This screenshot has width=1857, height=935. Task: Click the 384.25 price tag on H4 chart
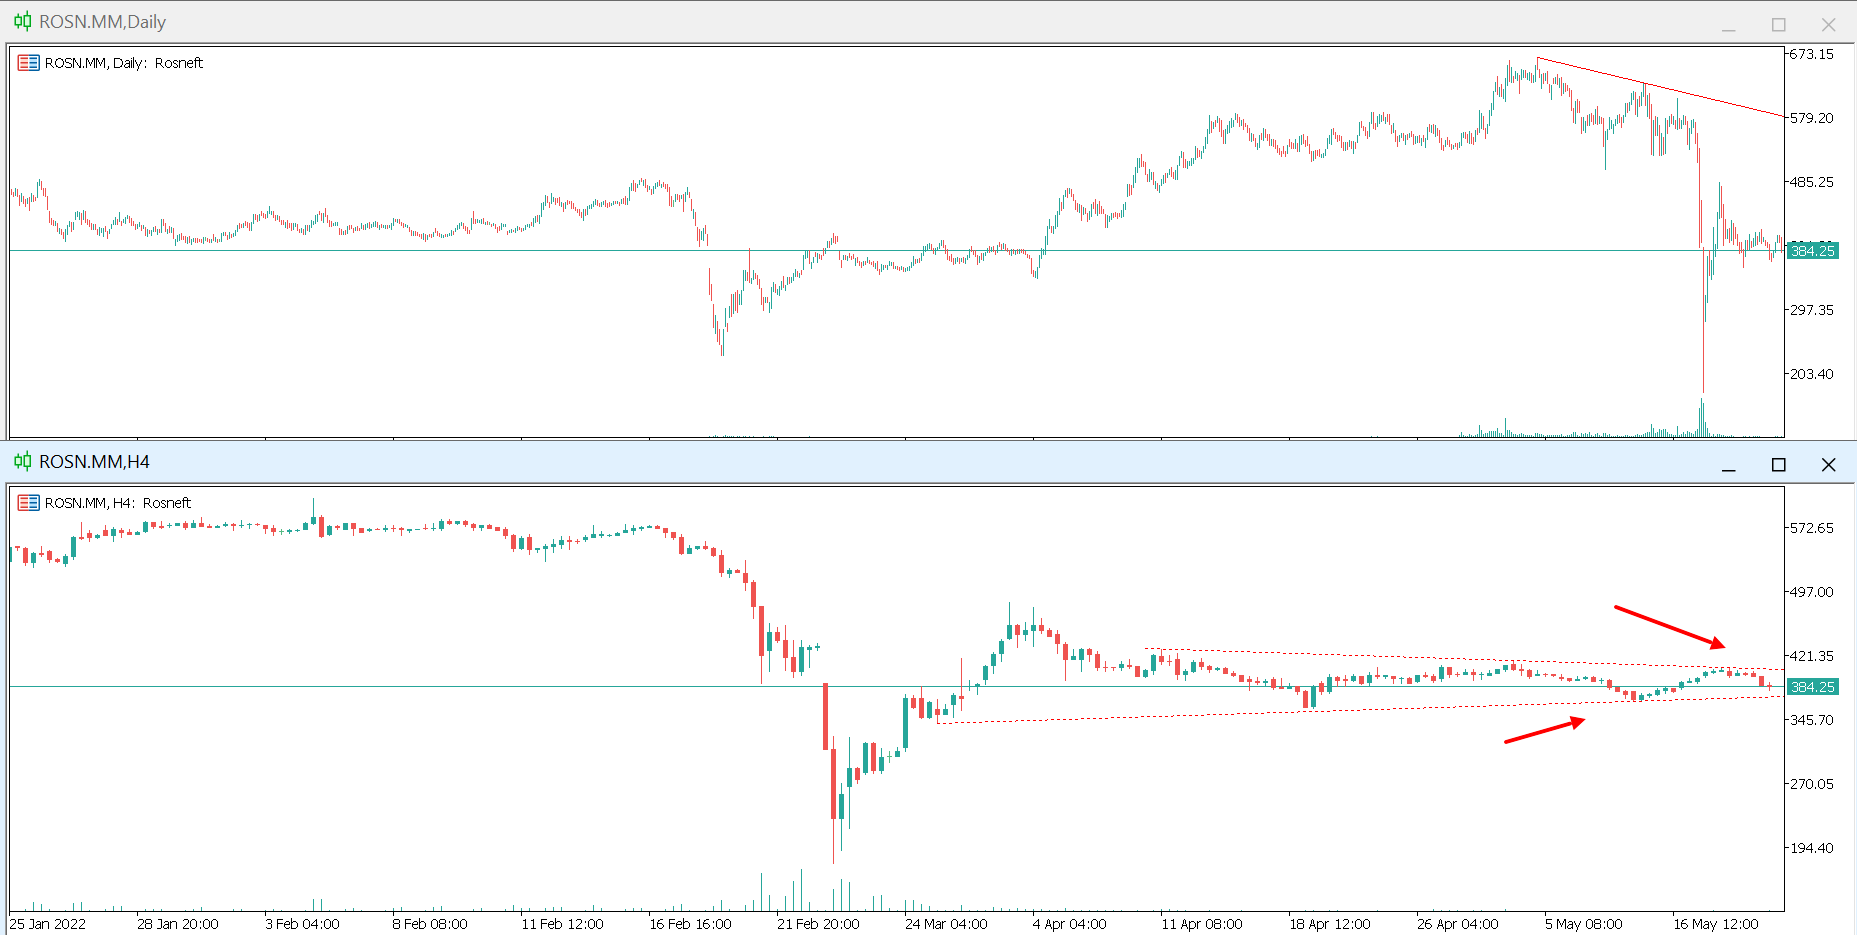[1812, 687]
